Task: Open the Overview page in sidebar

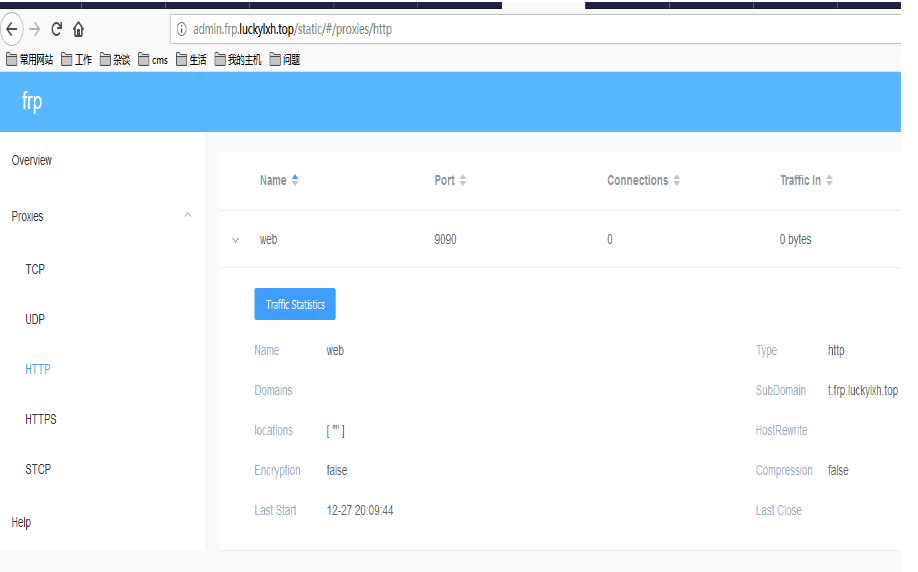Action: pos(32,160)
